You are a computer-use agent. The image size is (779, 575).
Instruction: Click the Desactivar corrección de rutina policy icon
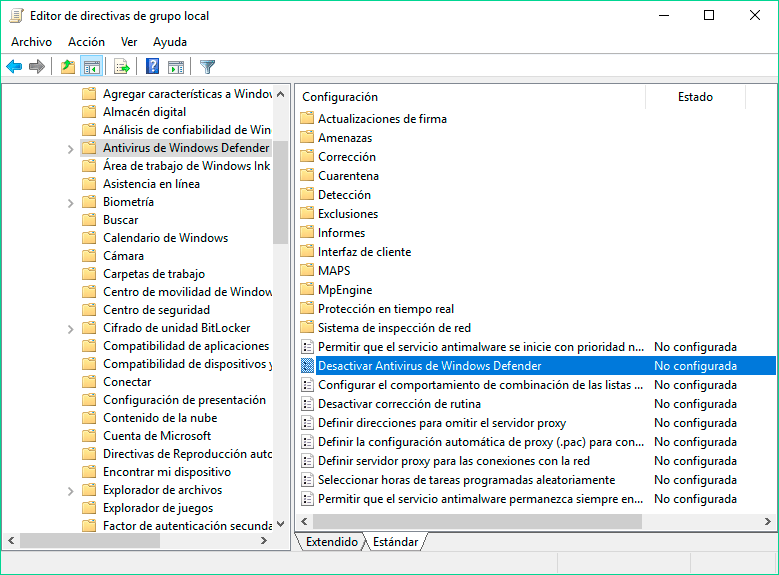point(308,404)
